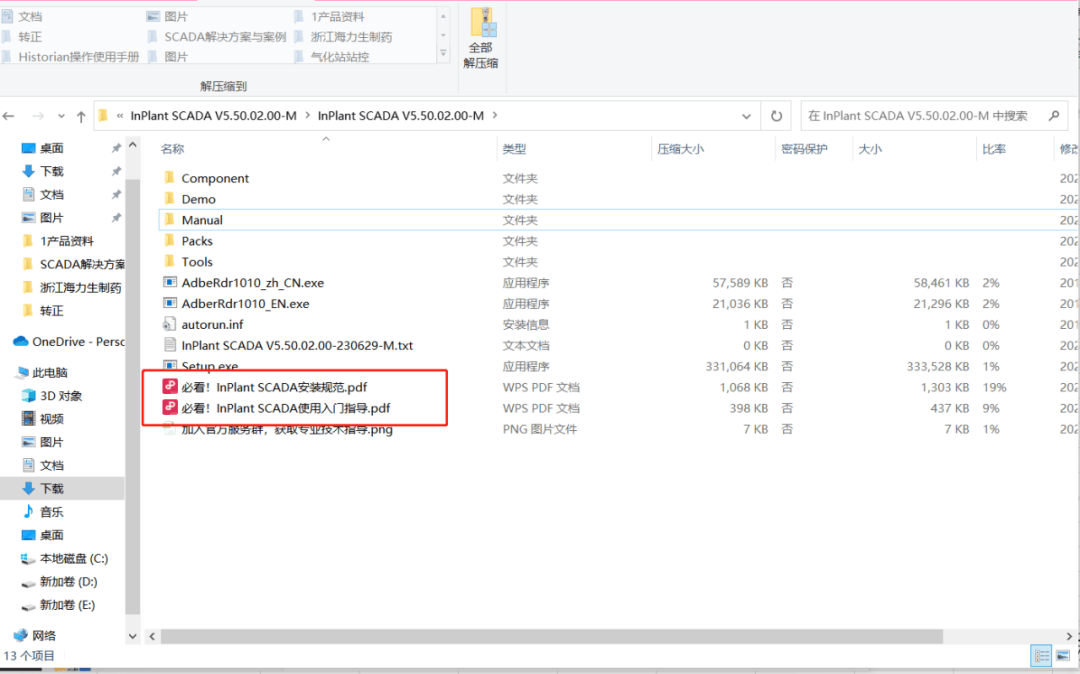This screenshot has width=1080, height=674.
Task: Open 浙江海力生制药 folder in sidebar
Action: (80, 288)
